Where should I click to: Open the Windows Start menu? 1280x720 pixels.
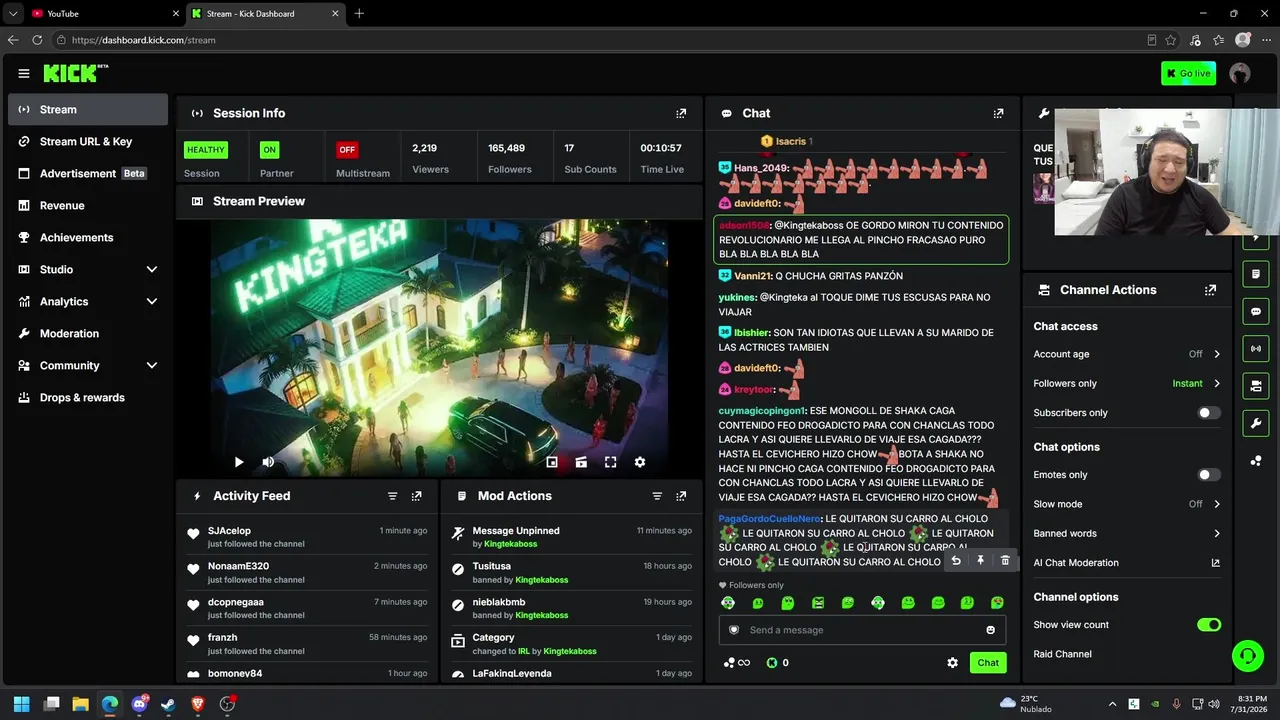(22, 704)
